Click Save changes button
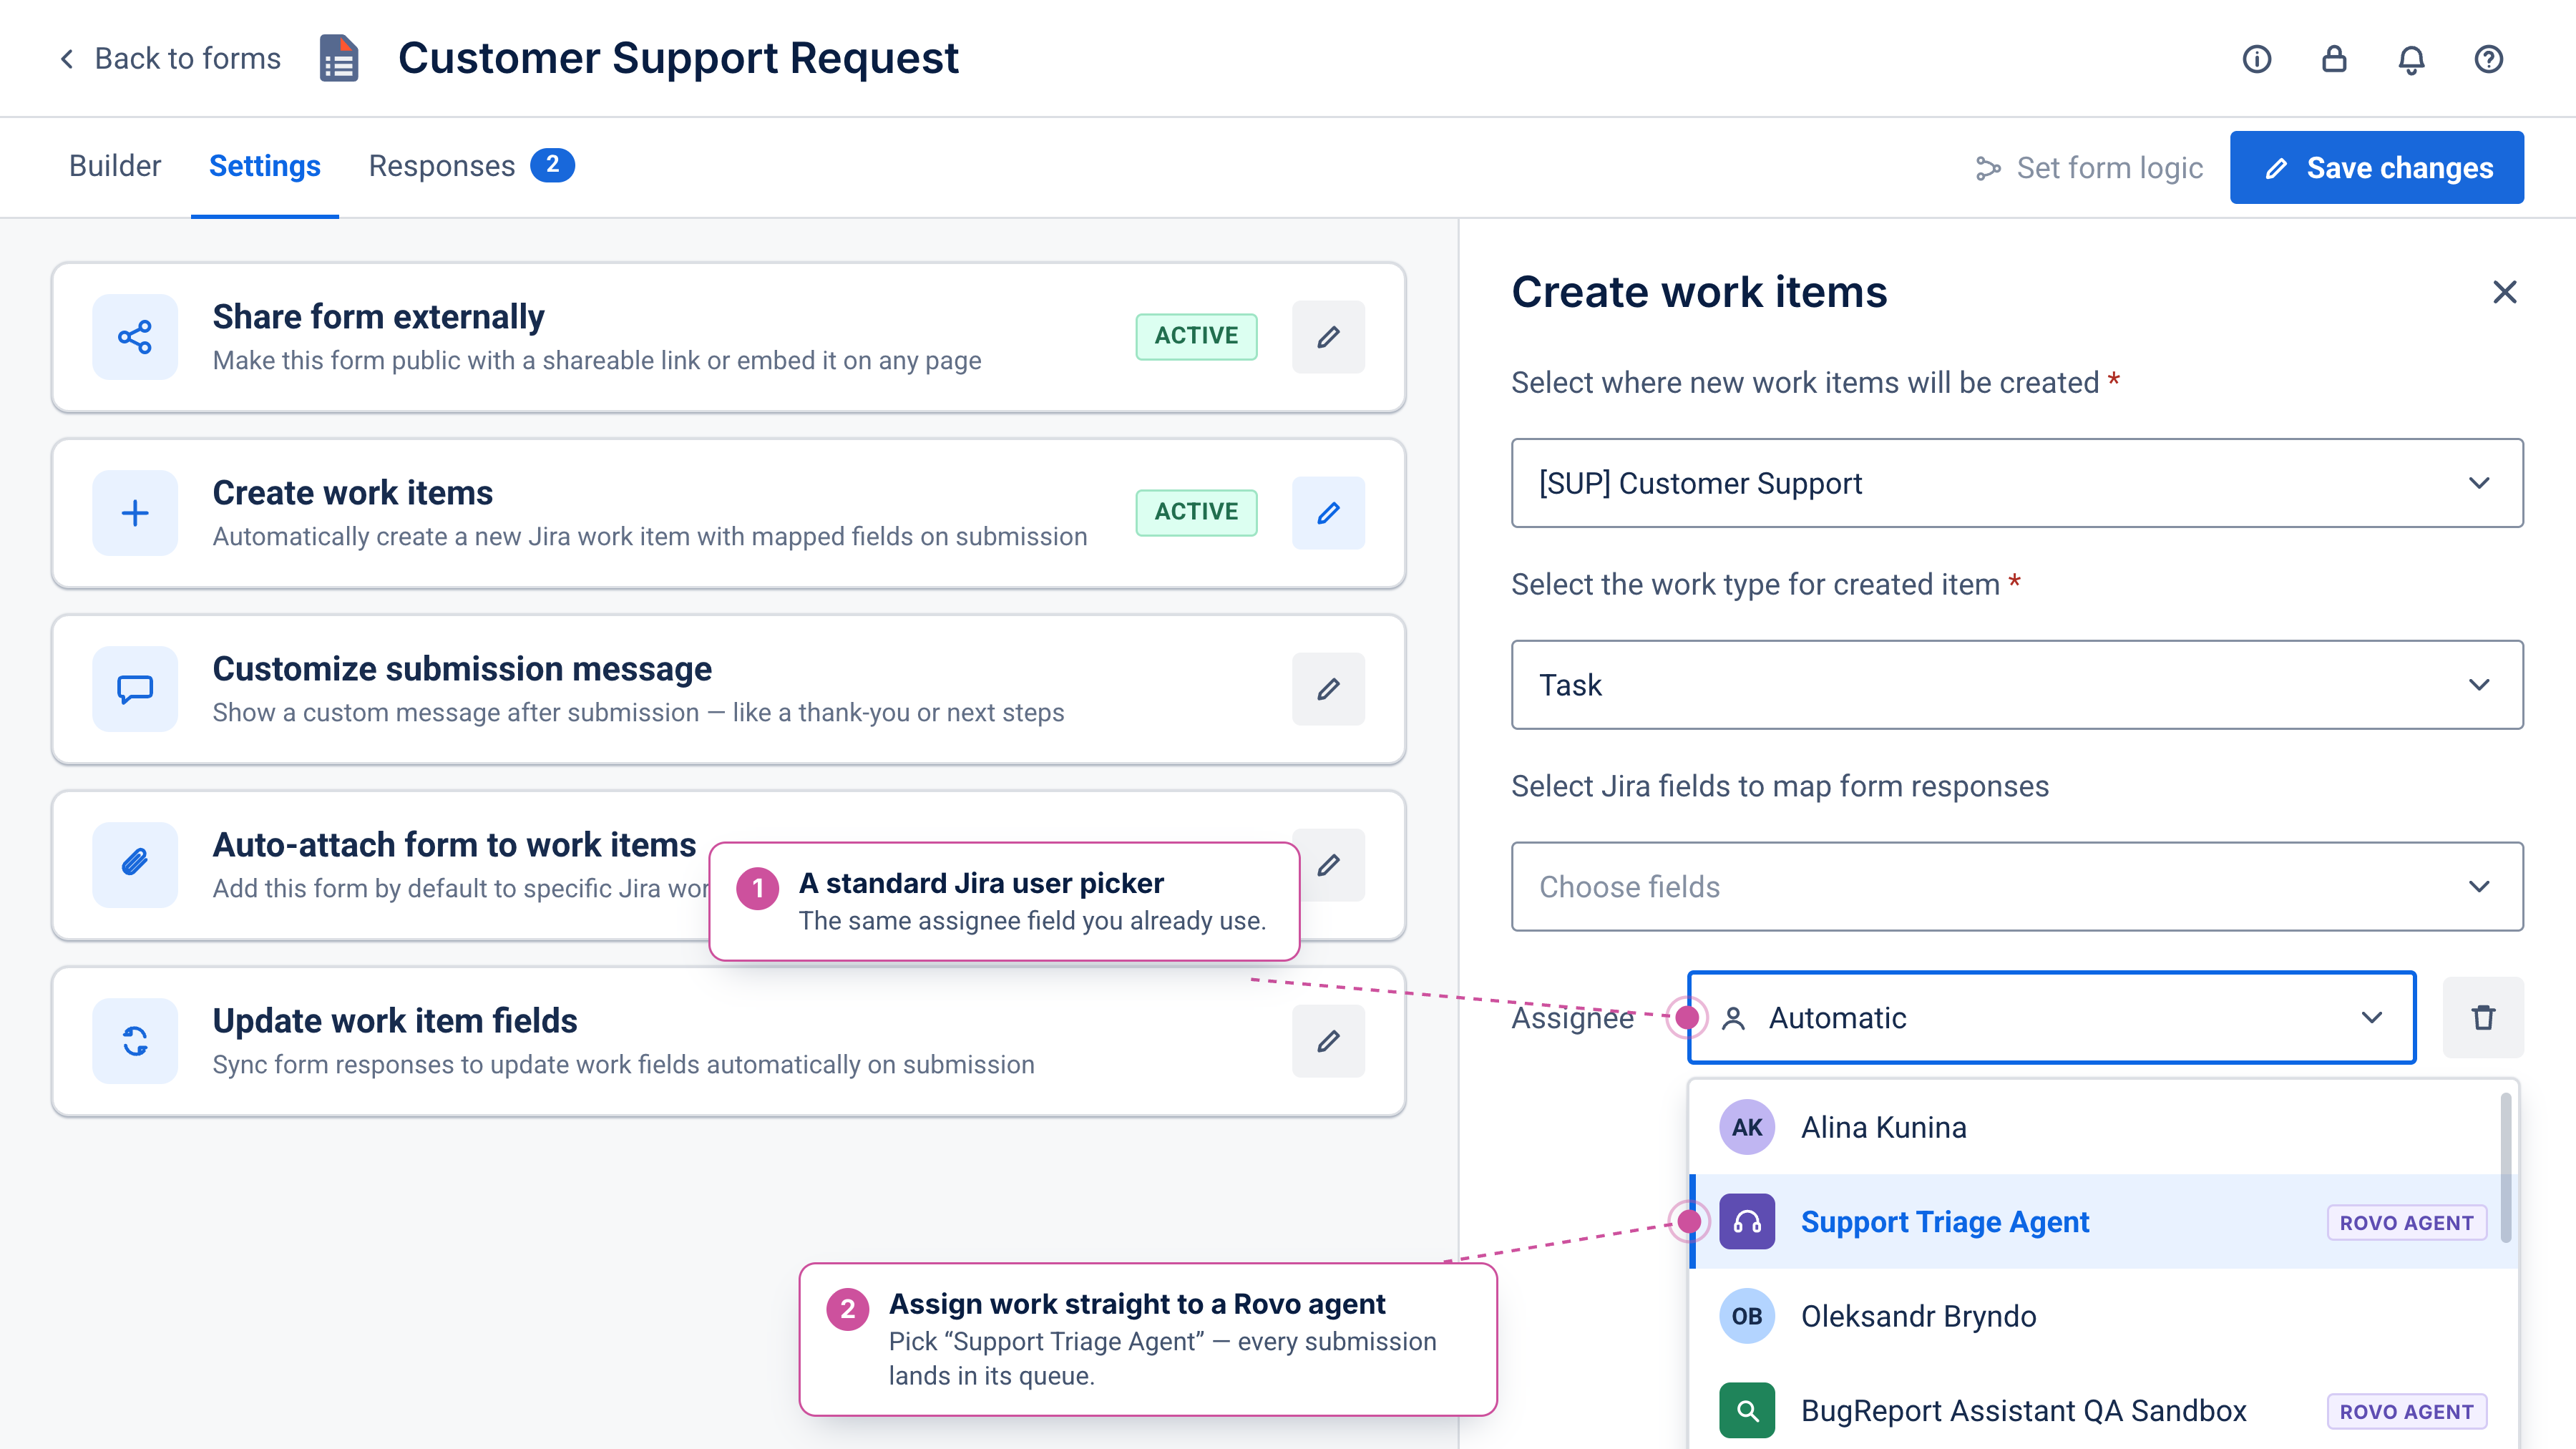The image size is (2576, 1449). click(x=2376, y=167)
